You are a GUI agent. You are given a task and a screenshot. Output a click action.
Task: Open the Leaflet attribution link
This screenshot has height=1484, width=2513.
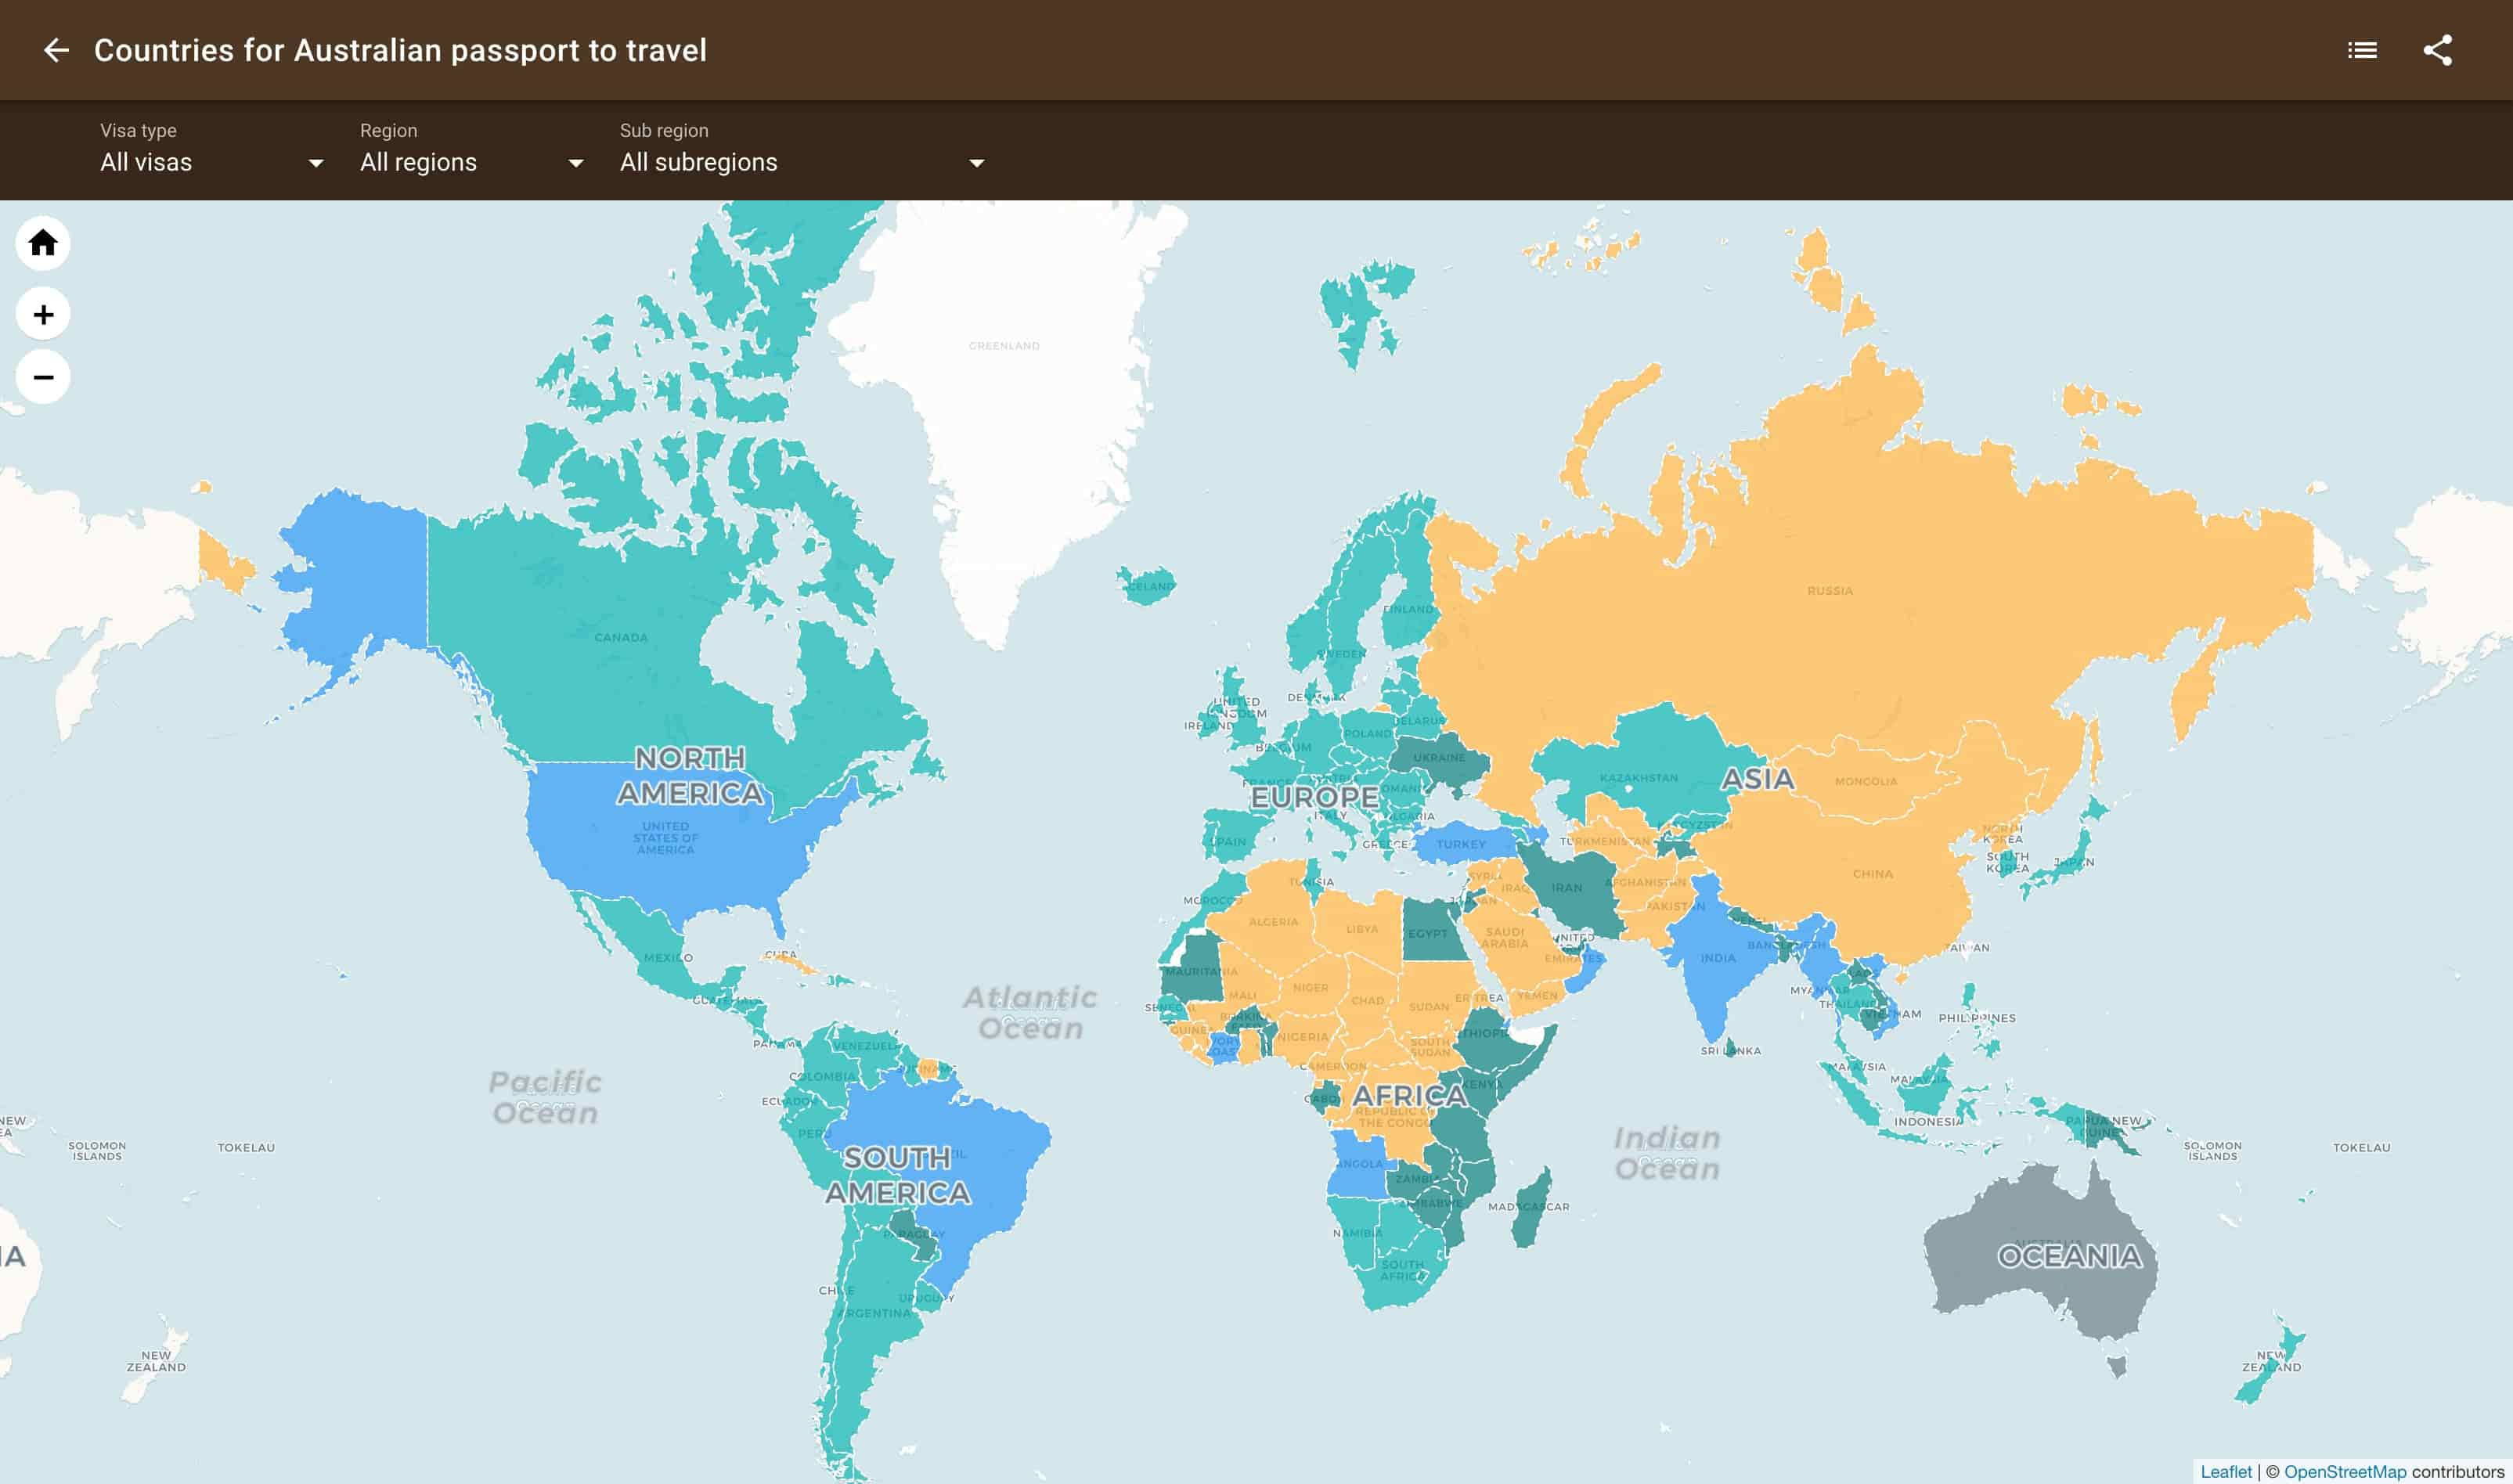point(2225,1471)
